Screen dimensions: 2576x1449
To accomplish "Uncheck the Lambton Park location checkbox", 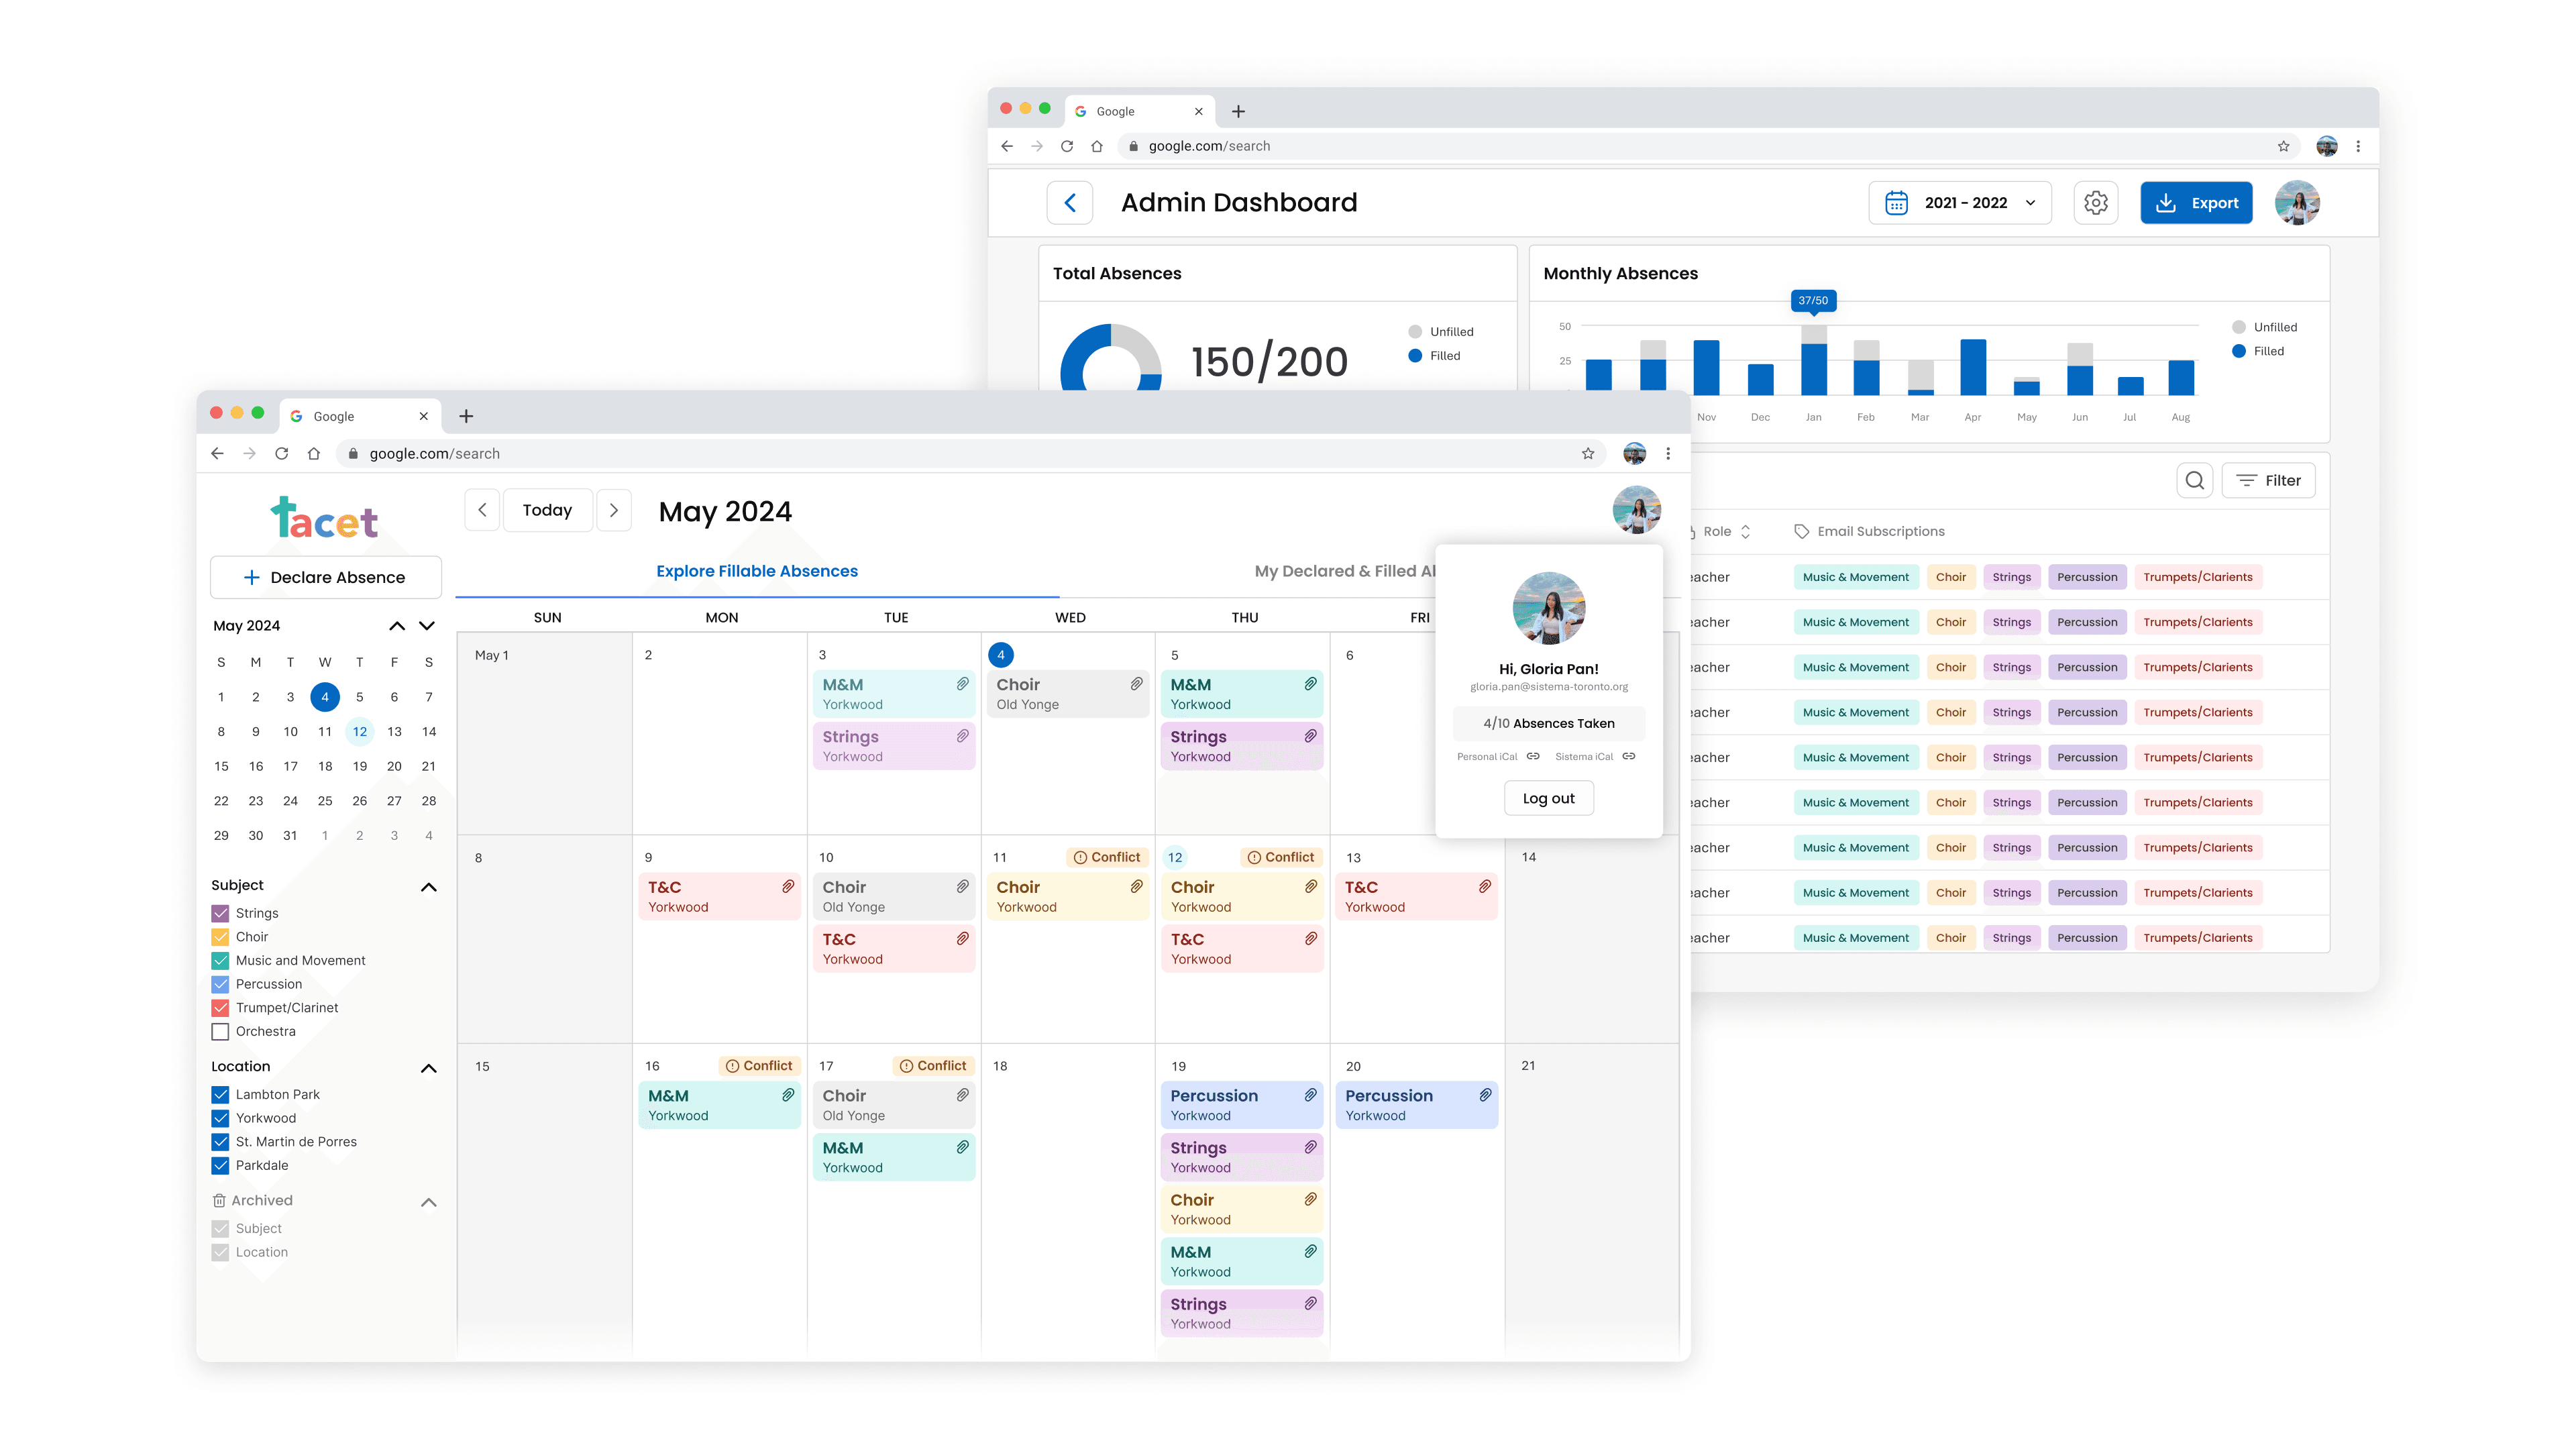I will [x=220, y=1094].
